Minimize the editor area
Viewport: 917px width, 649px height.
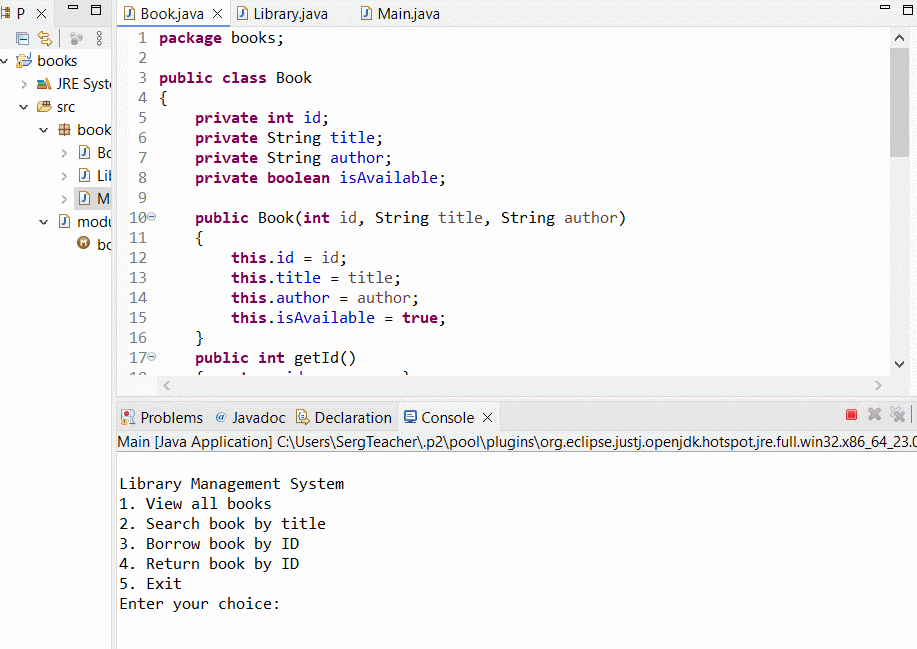[x=885, y=7]
